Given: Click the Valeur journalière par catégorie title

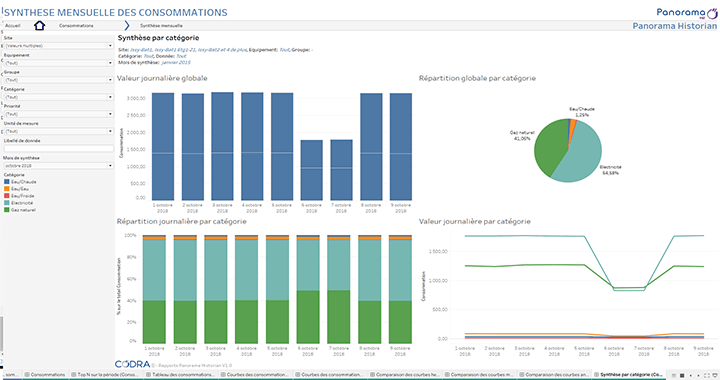Looking at the screenshot, I should pyautogui.click(x=474, y=221).
